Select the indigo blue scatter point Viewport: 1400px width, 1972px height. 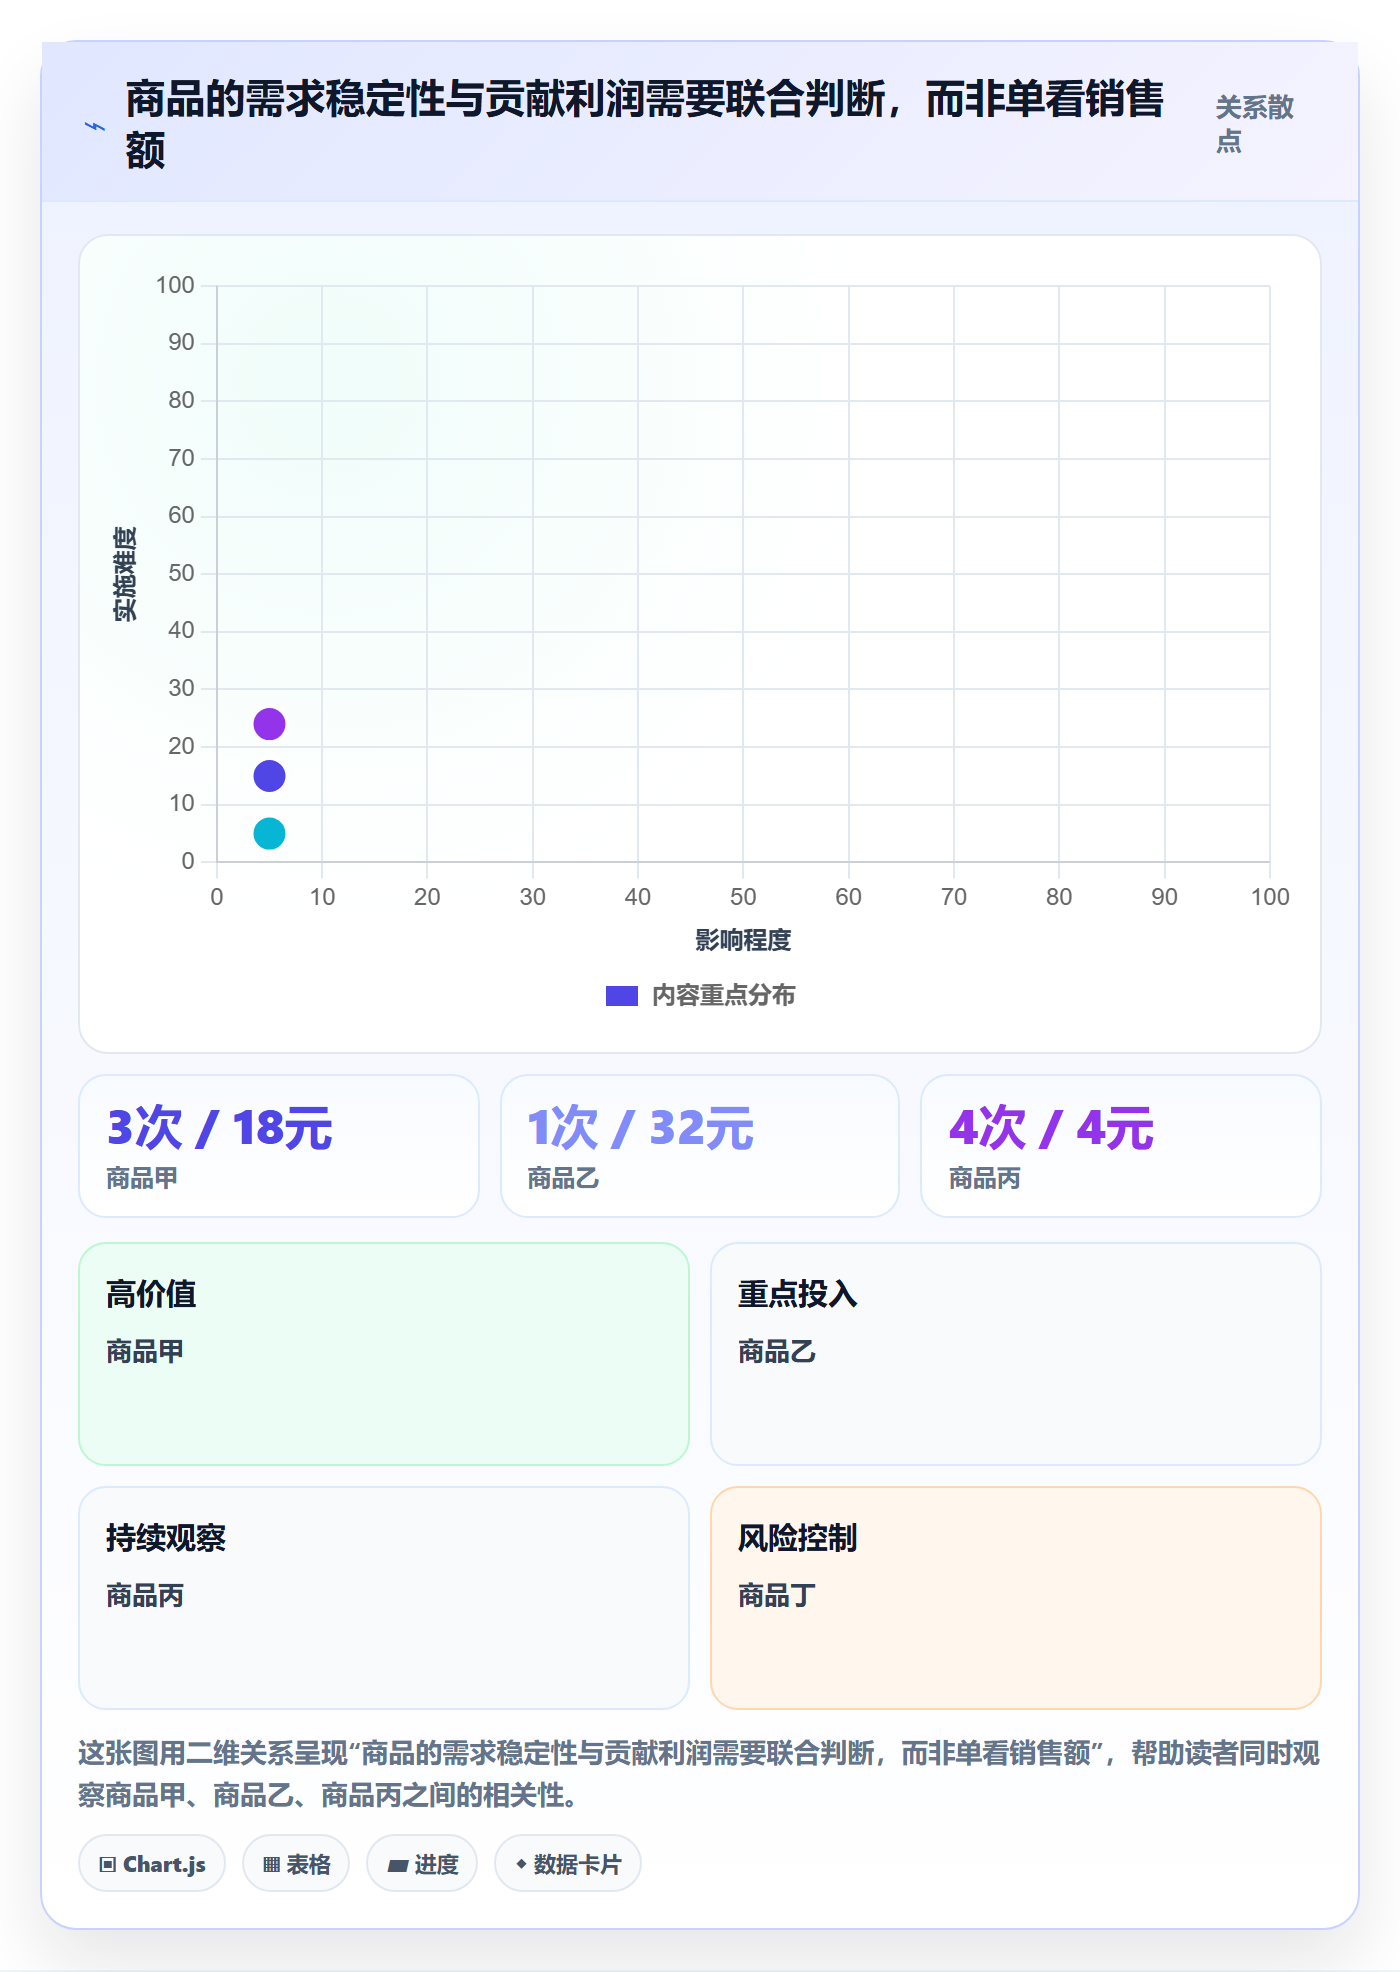(x=269, y=776)
